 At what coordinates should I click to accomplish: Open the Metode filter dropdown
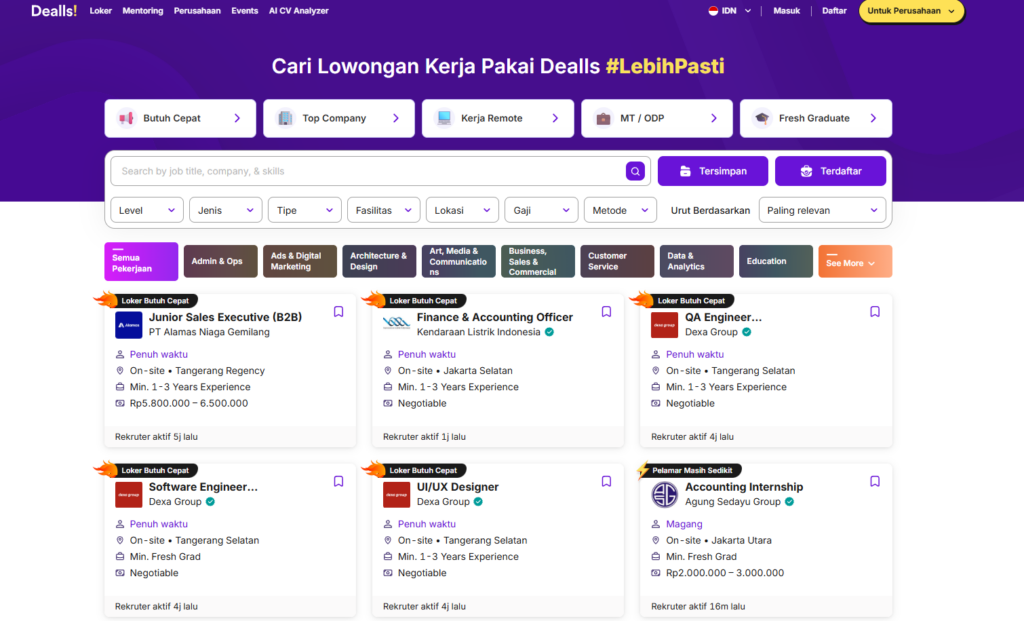(x=620, y=210)
